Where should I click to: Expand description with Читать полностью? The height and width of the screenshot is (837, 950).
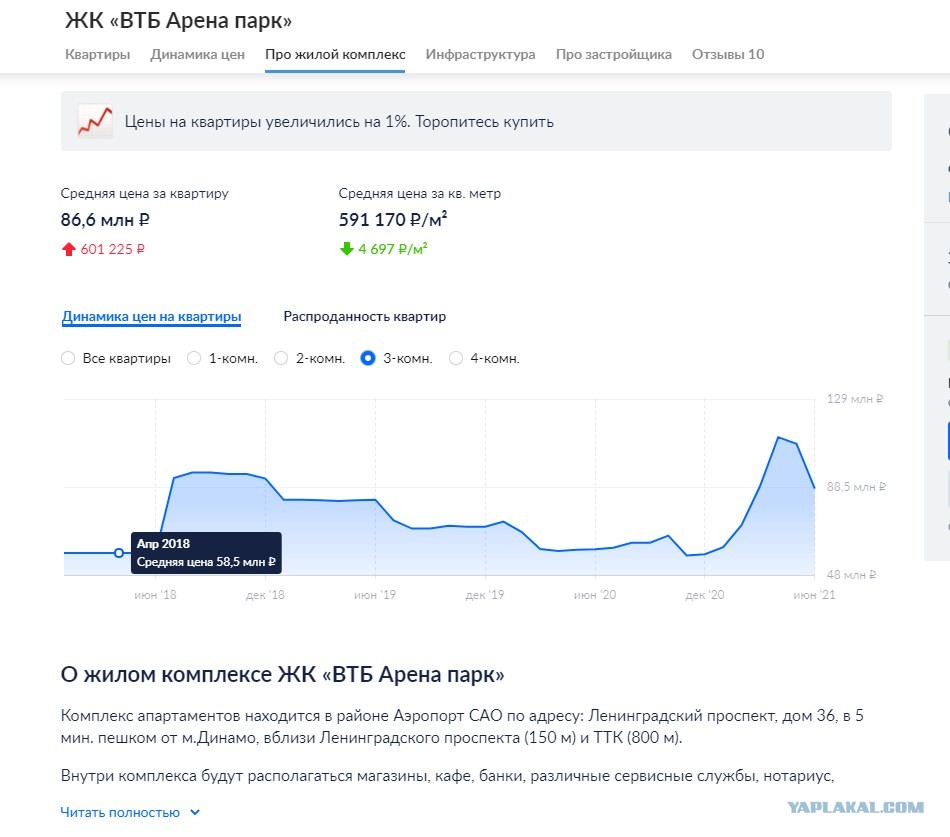(x=120, y=812)
